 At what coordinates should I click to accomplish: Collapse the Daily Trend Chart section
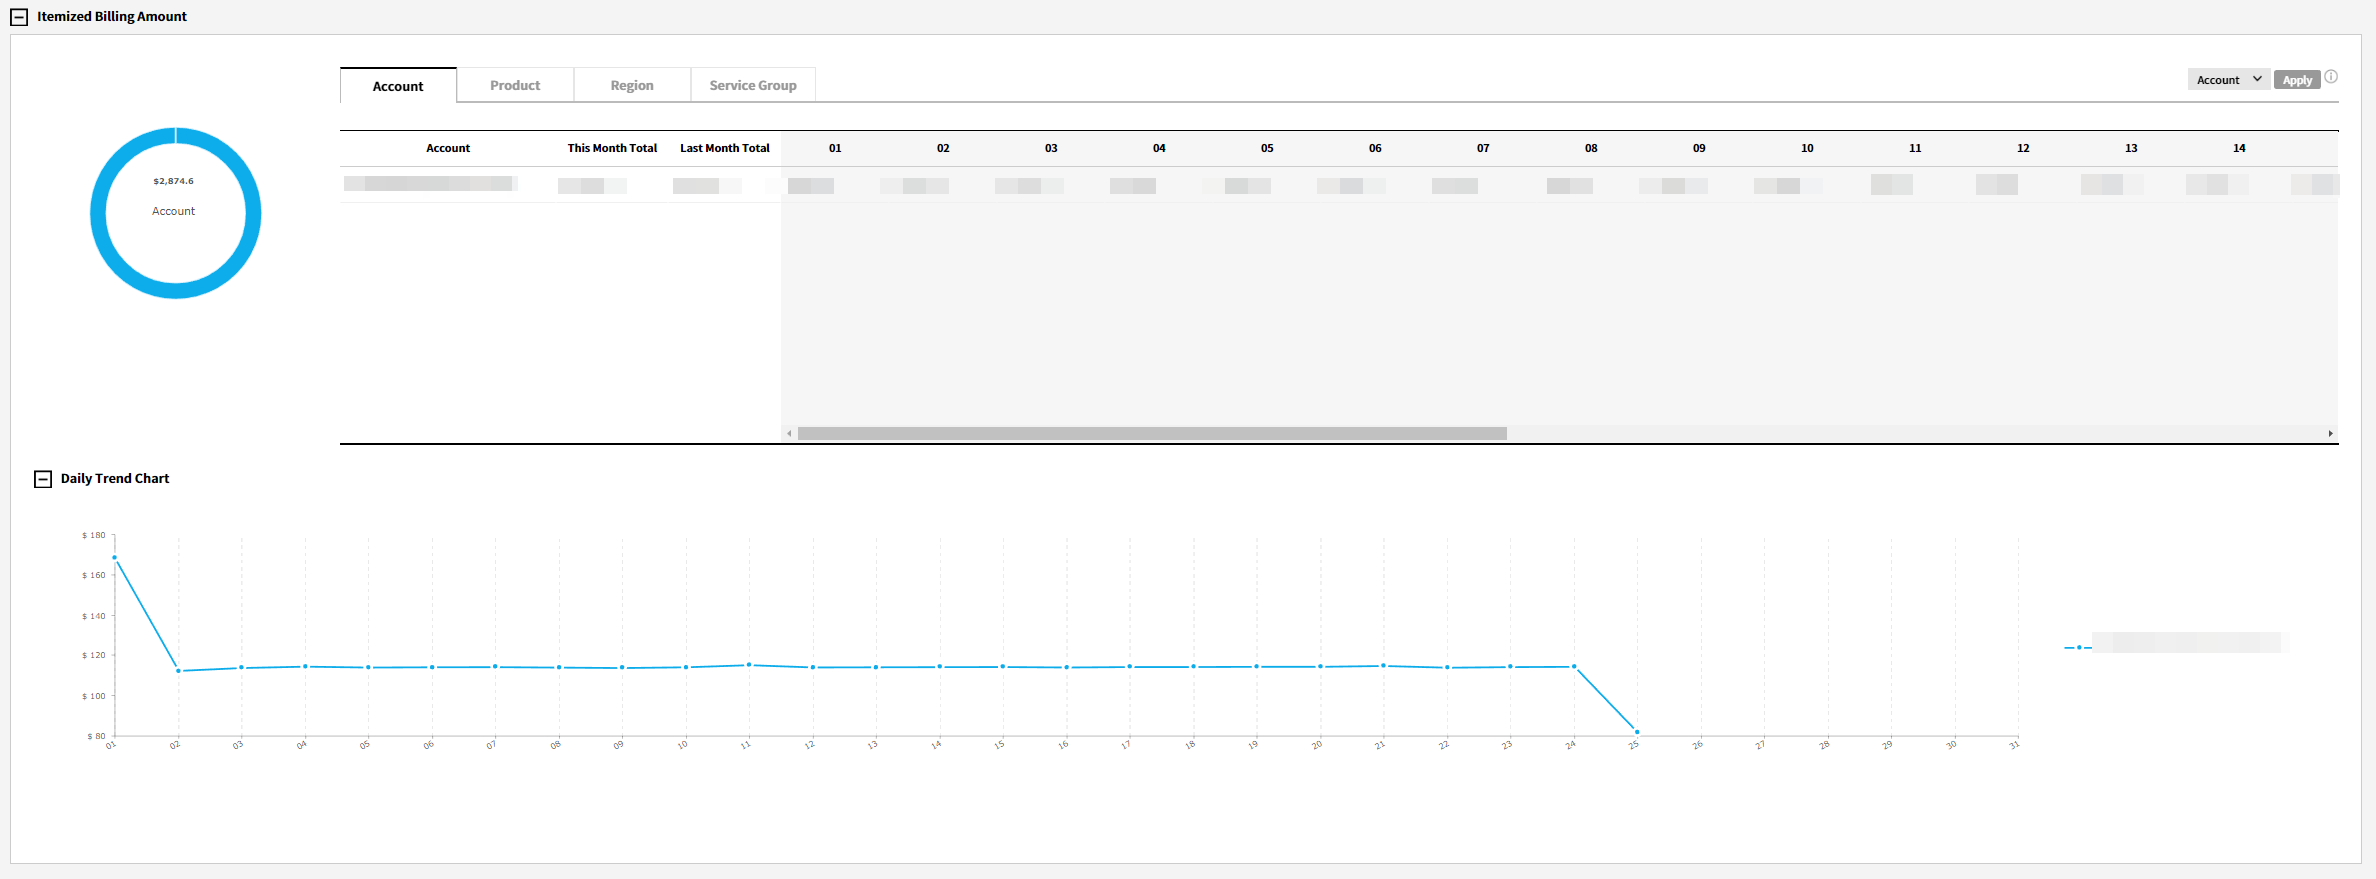coord(43,479)
